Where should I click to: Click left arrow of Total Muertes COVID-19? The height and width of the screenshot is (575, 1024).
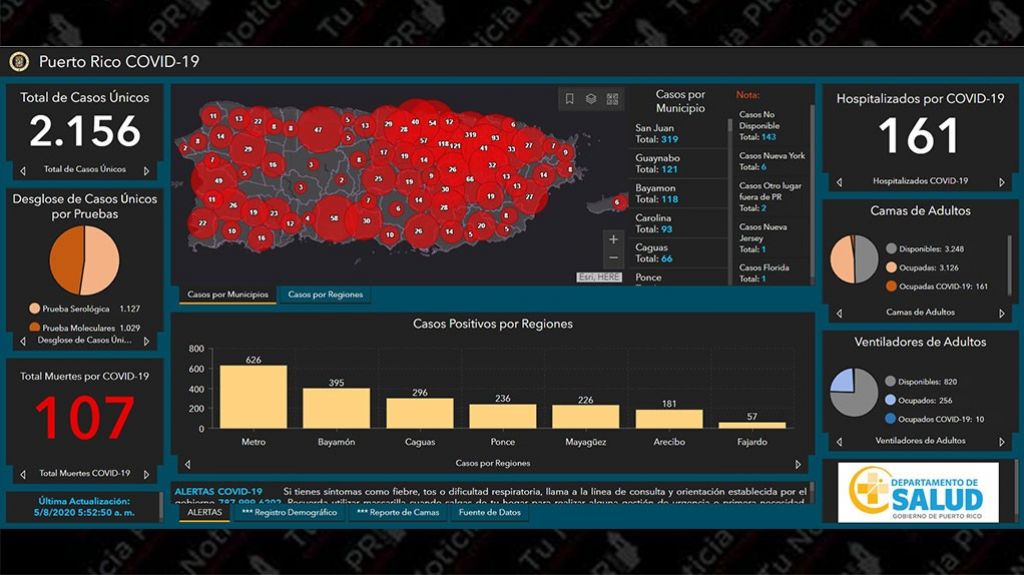22,474
